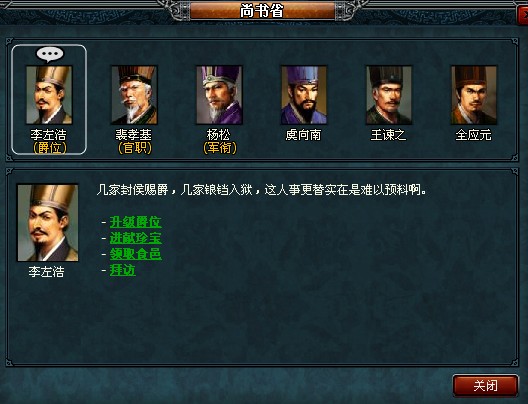
Task: Open the 升级爵位 link
Action: pos(136,222)
